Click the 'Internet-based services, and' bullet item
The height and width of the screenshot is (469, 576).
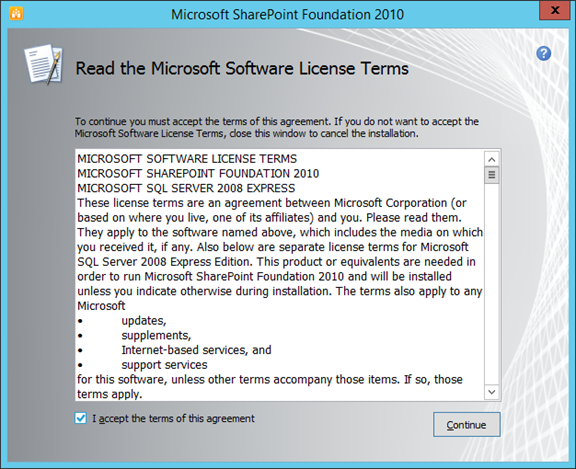coord(197,350)
